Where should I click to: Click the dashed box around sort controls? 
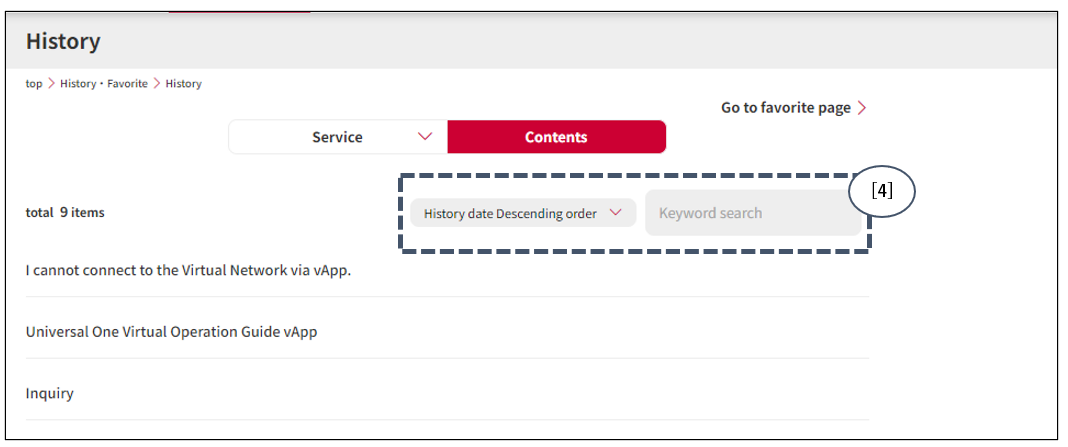[x=633, y=251]
